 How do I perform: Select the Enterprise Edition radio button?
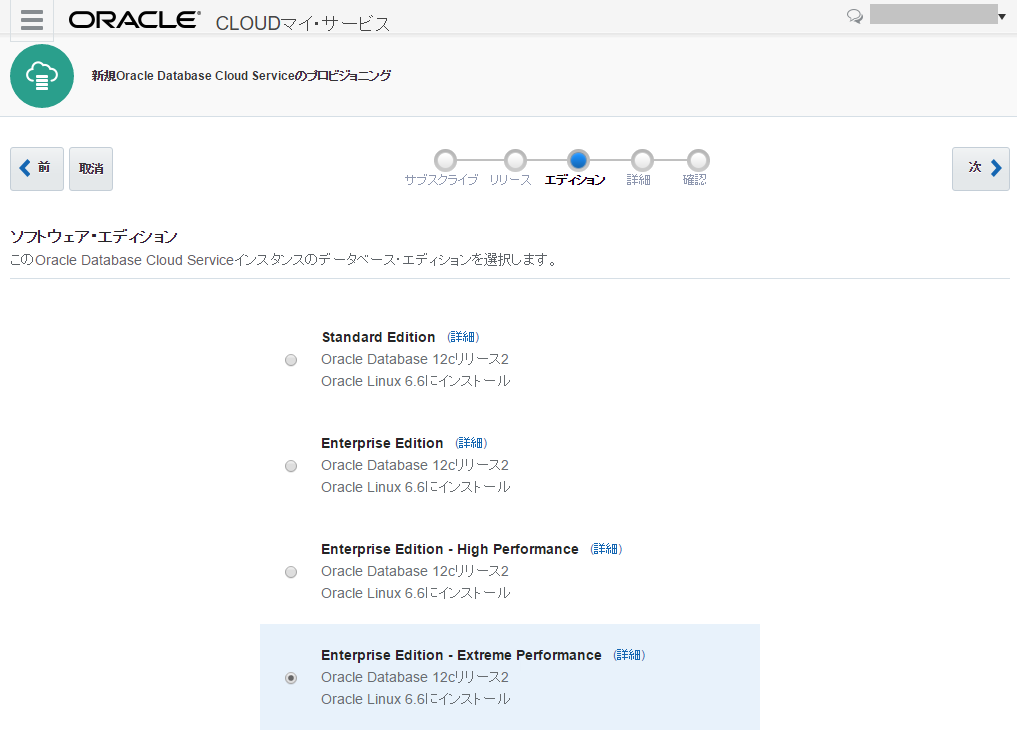tap(291, 466)
